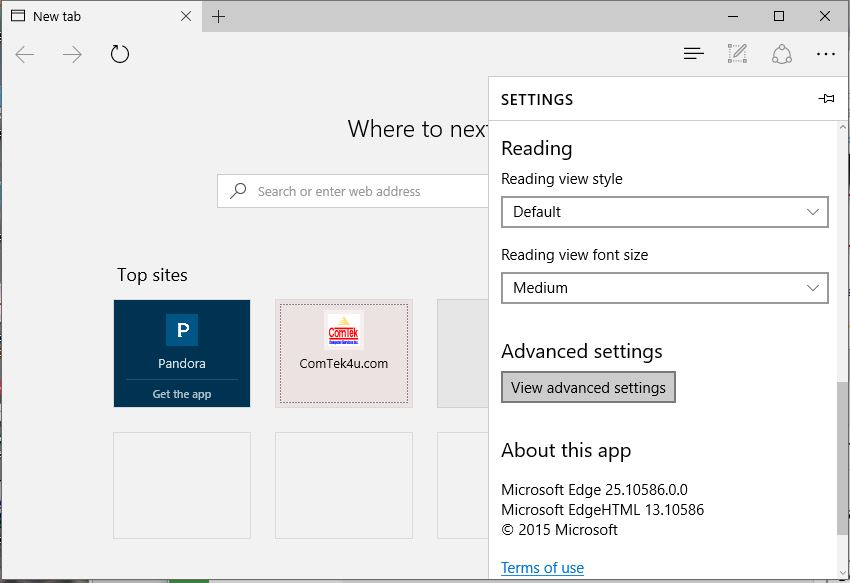Click the © 2015 Microsoft text
Image resolution: width=850 pixels, height=583 pixels.
click(x=559, y=530)
